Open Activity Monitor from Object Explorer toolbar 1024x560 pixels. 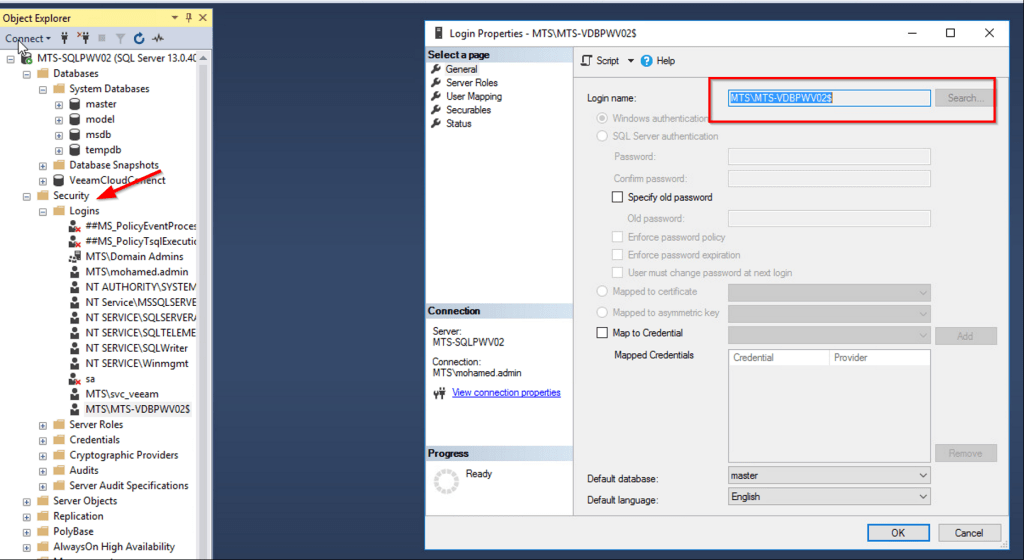(158, 39)
